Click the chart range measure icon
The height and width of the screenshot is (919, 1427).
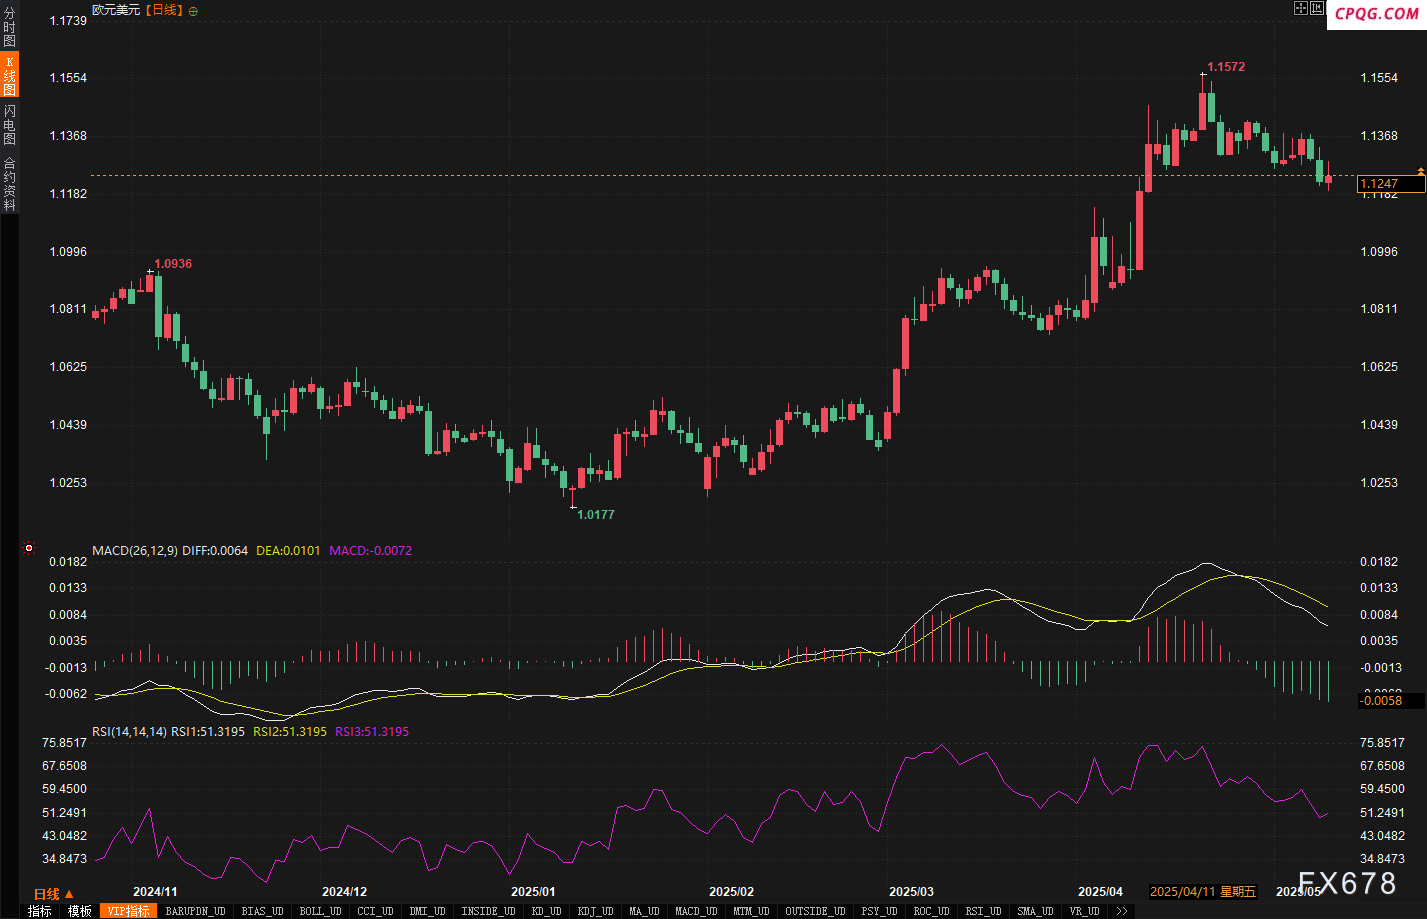(1316, 8)
